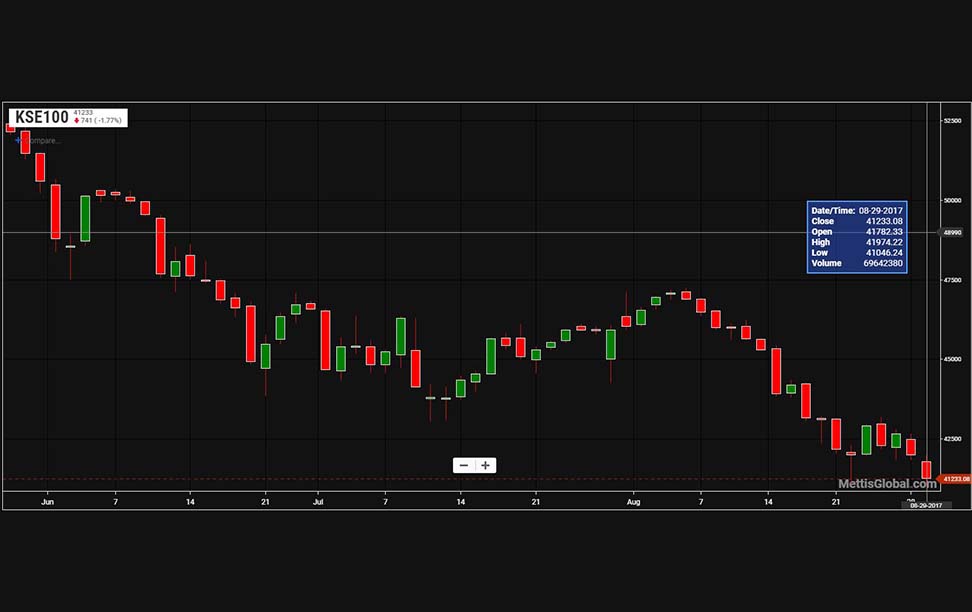Click the Aug label on time axis
Viewport: 972px width, 612px height.
pos(633,502)
